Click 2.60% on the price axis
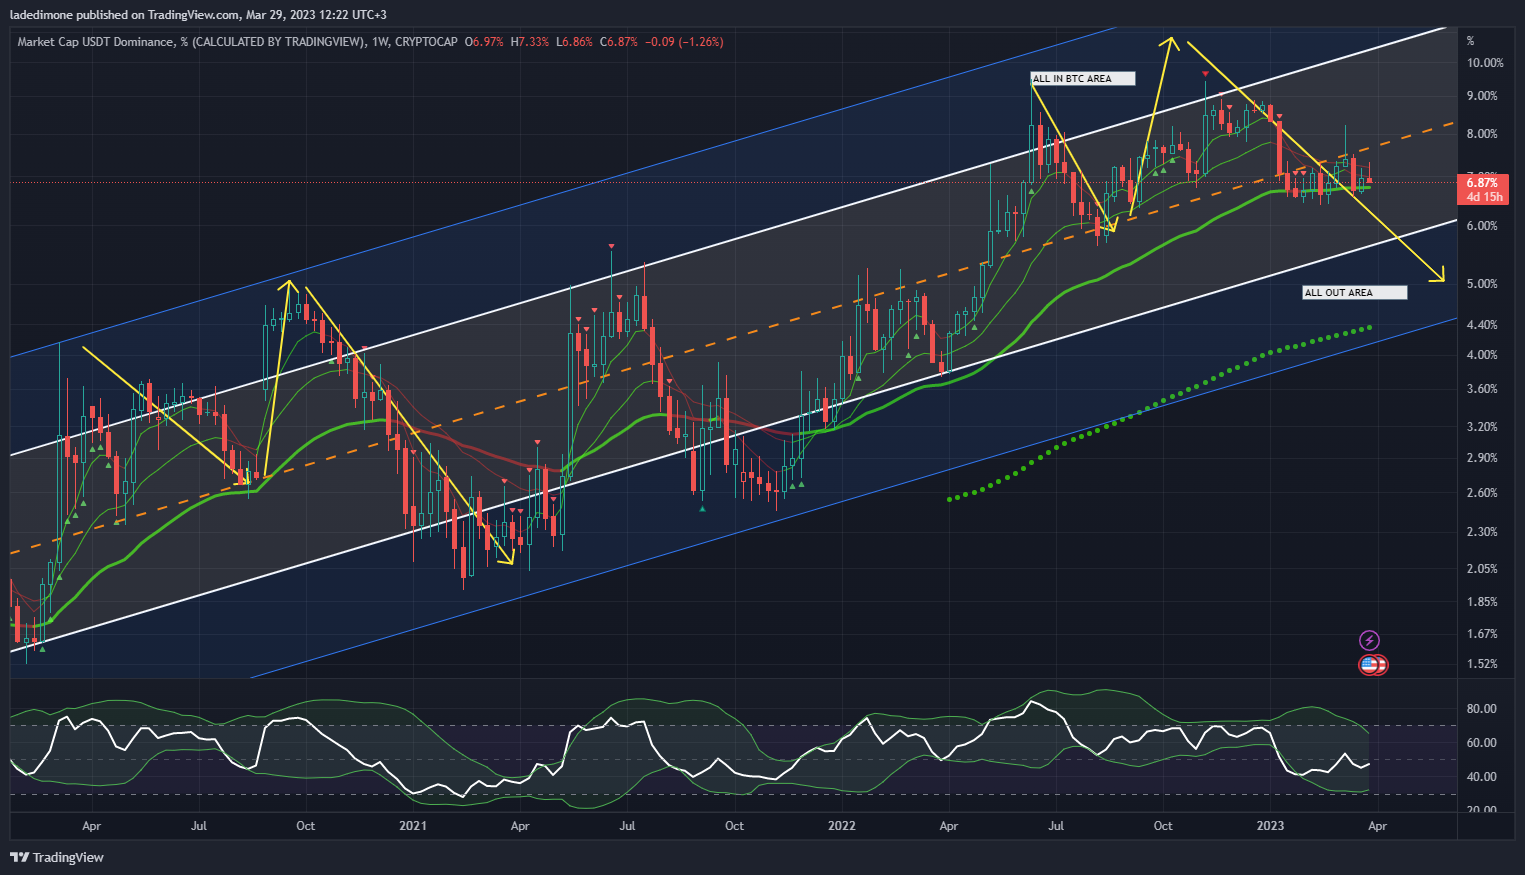 click(1481, 493)
